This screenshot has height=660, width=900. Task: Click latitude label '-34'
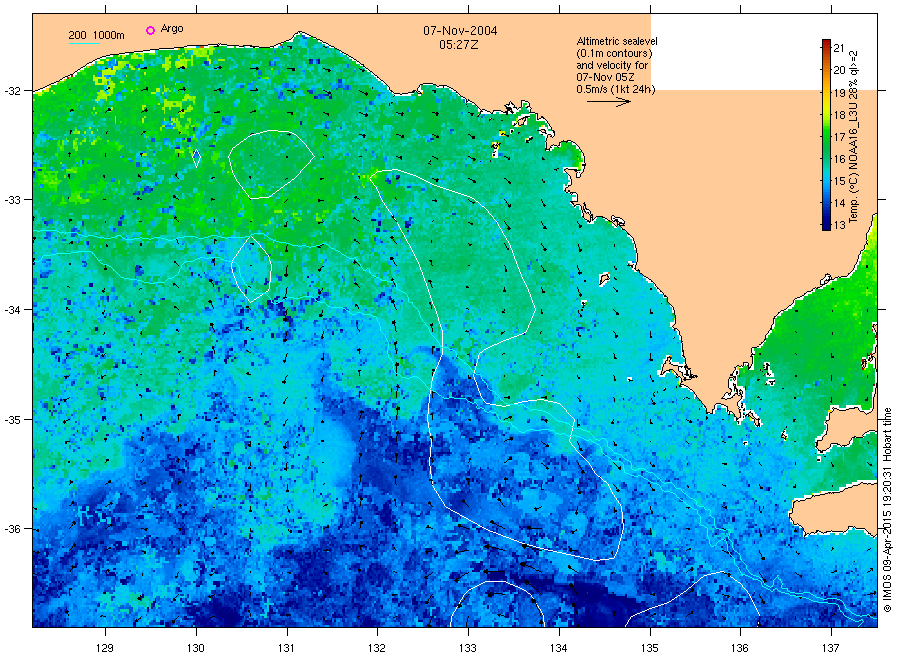click(x=11, y=310)
